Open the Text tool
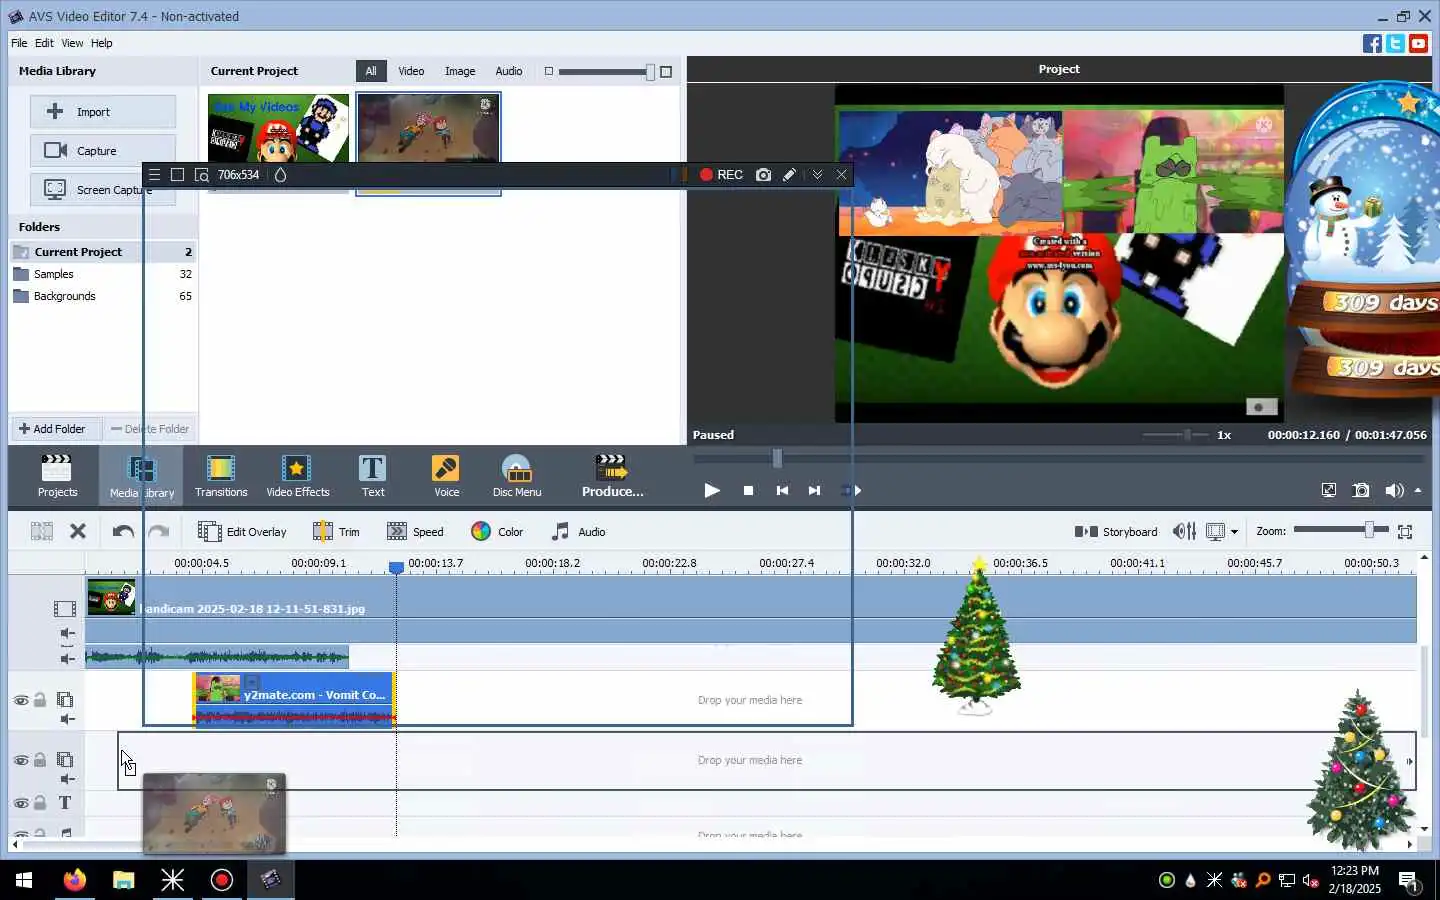The width and height of the screenshot is (1440, 900). click(372, 475)
